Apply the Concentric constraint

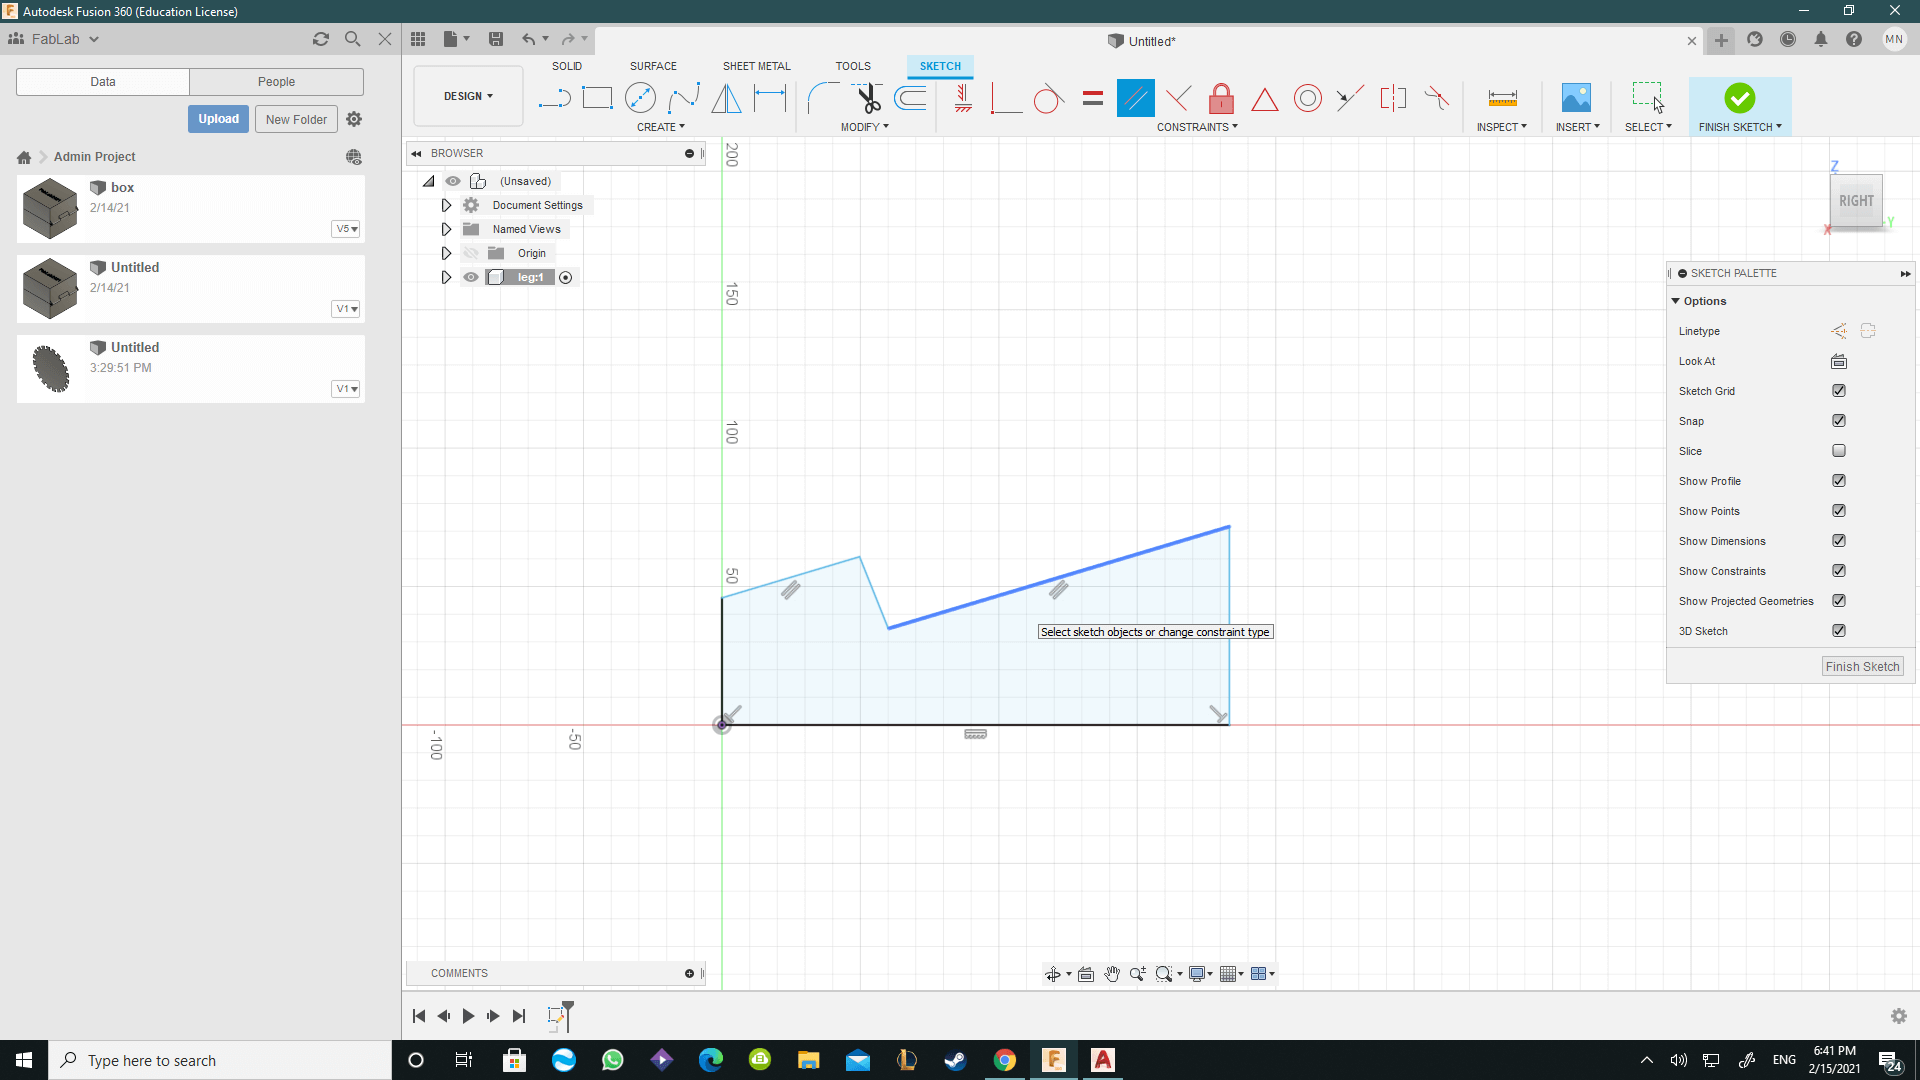tap(1307, 98)
